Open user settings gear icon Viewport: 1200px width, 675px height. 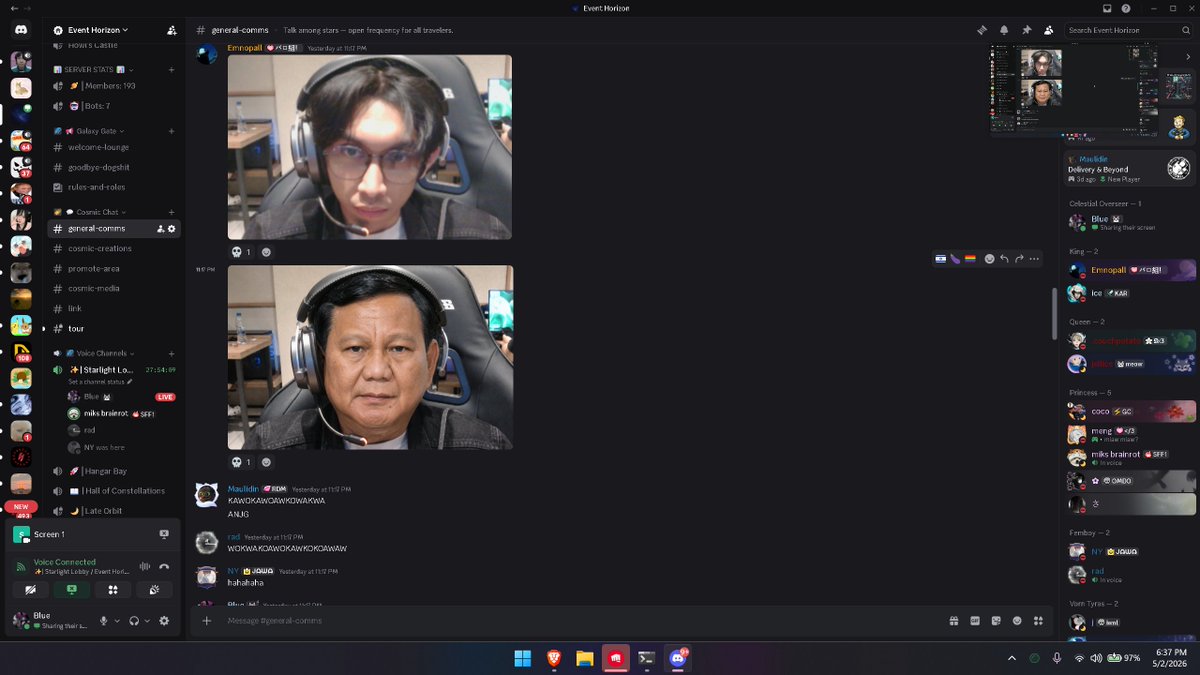(x=164, y=621)
